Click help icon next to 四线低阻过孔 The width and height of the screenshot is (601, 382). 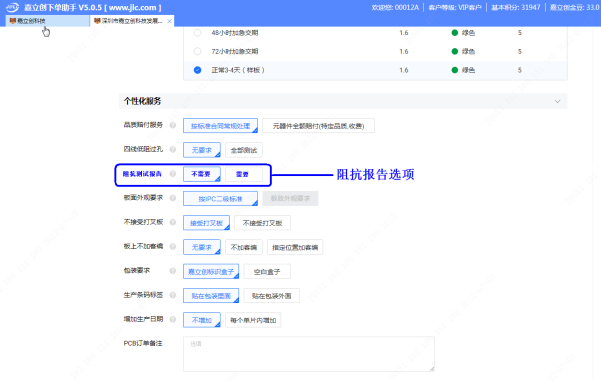point(173,149)
